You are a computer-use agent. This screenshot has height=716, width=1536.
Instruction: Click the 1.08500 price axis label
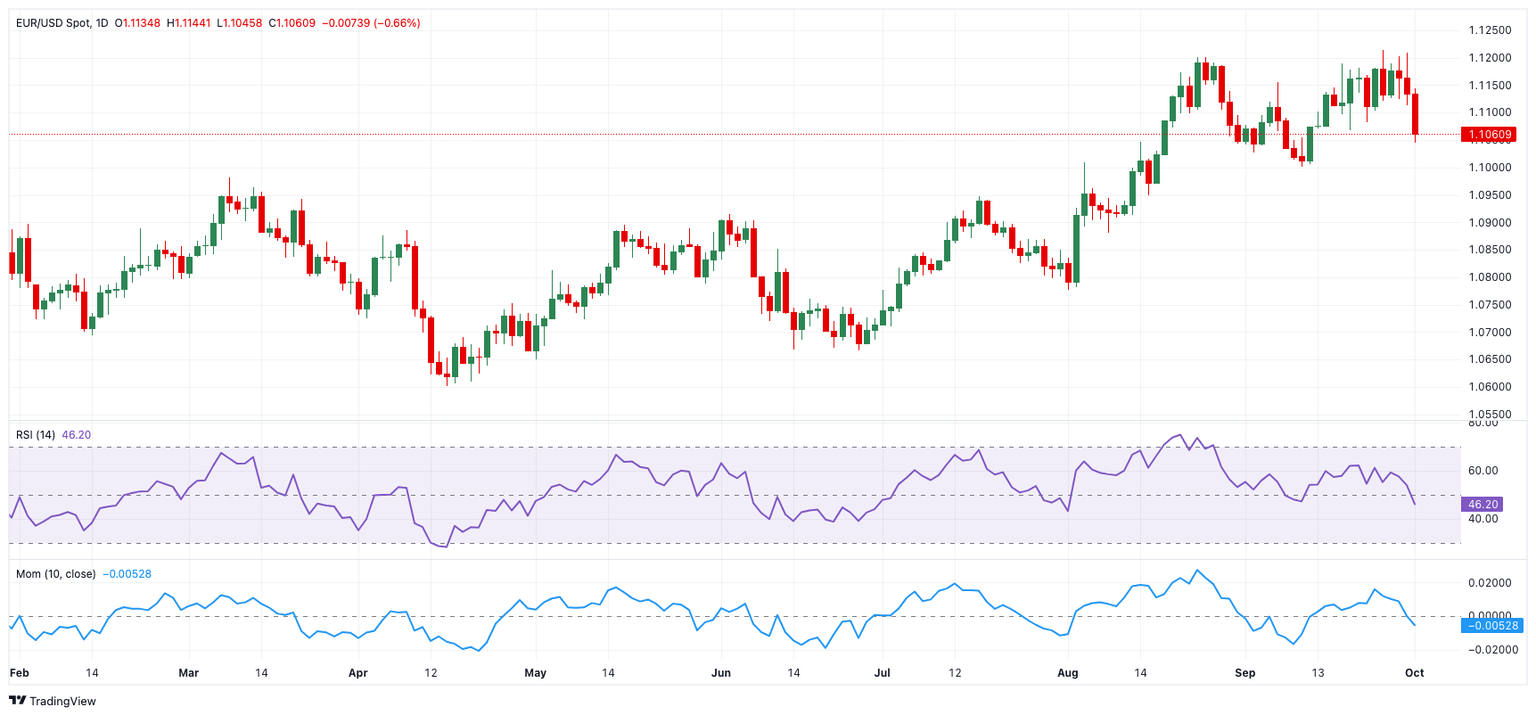pyautogui.click(x=1488, y=249)
